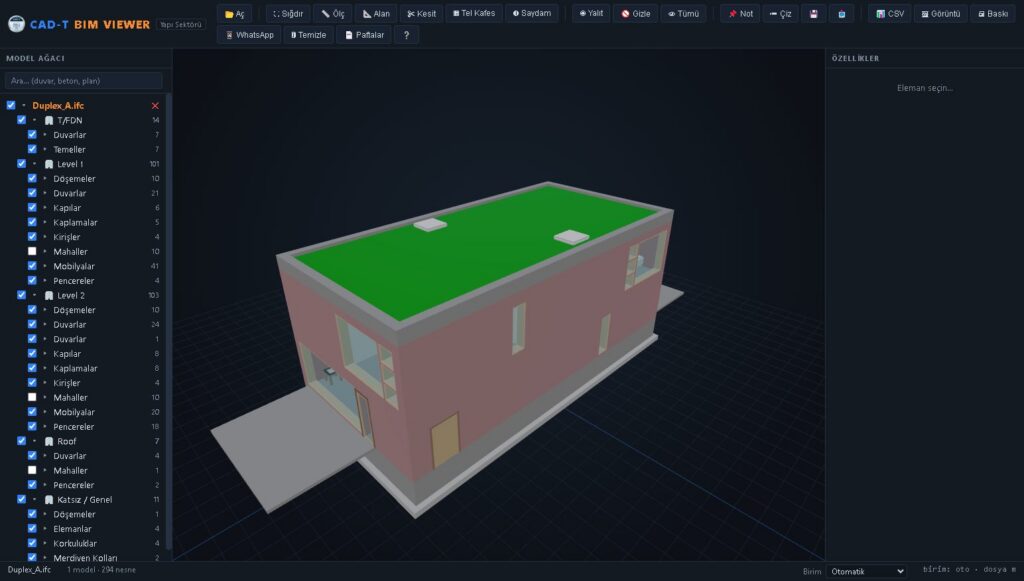Isolate the selection with Yalıt
Image resolution: width=1024 pixels, height=581 pixels.
[x=591, y=14]
